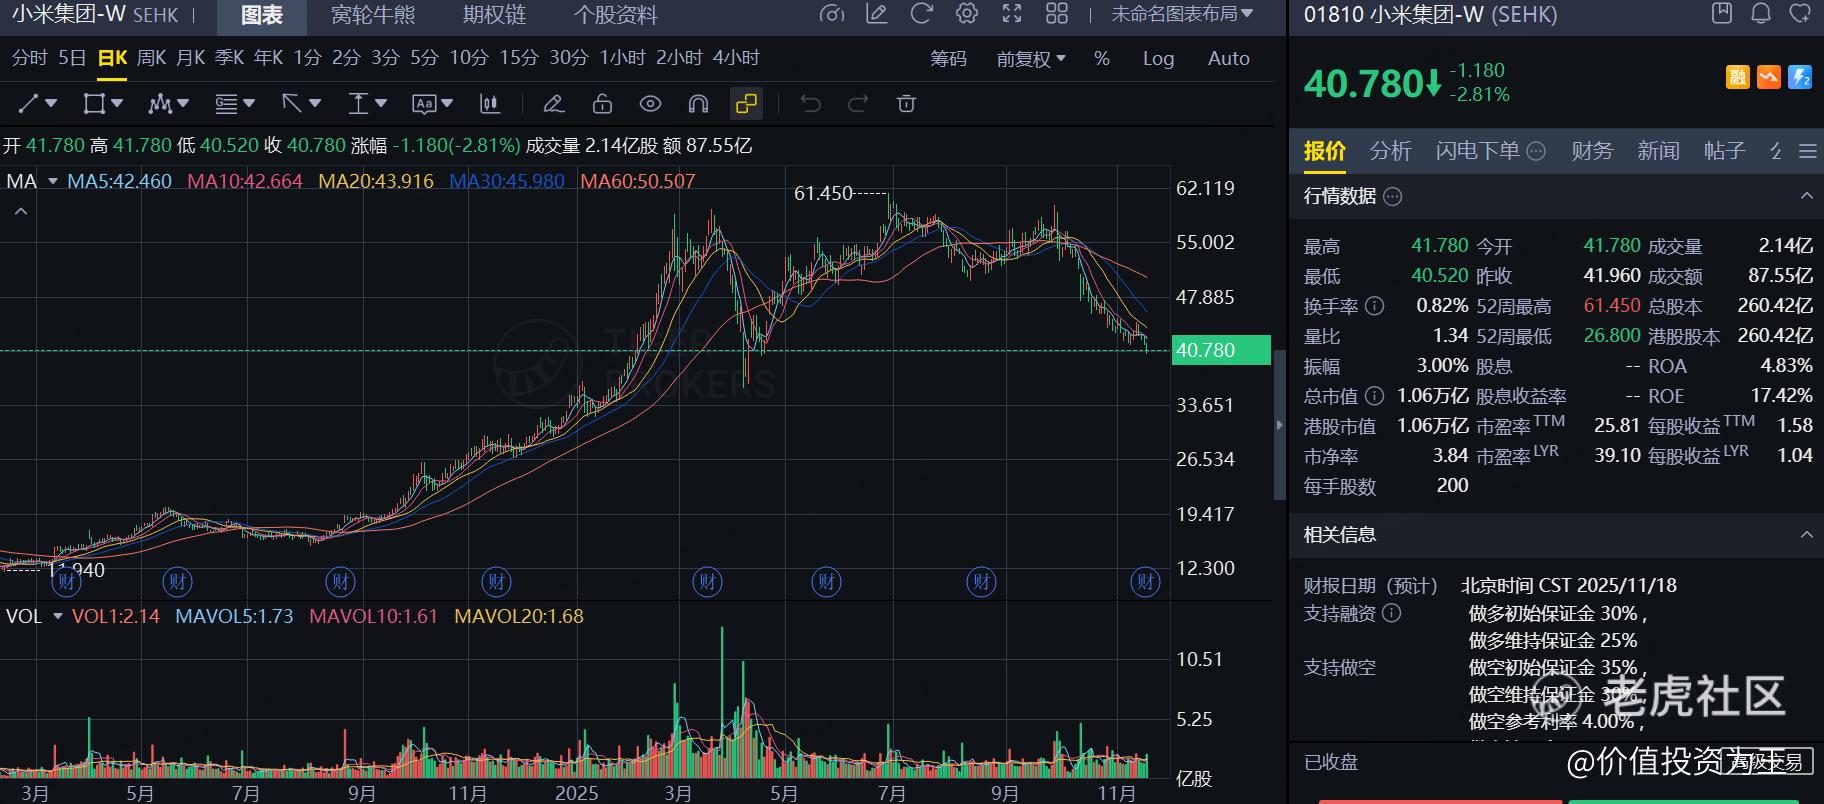
Task: Click the trash icon to delete drawings
Action: coord(906,104)
